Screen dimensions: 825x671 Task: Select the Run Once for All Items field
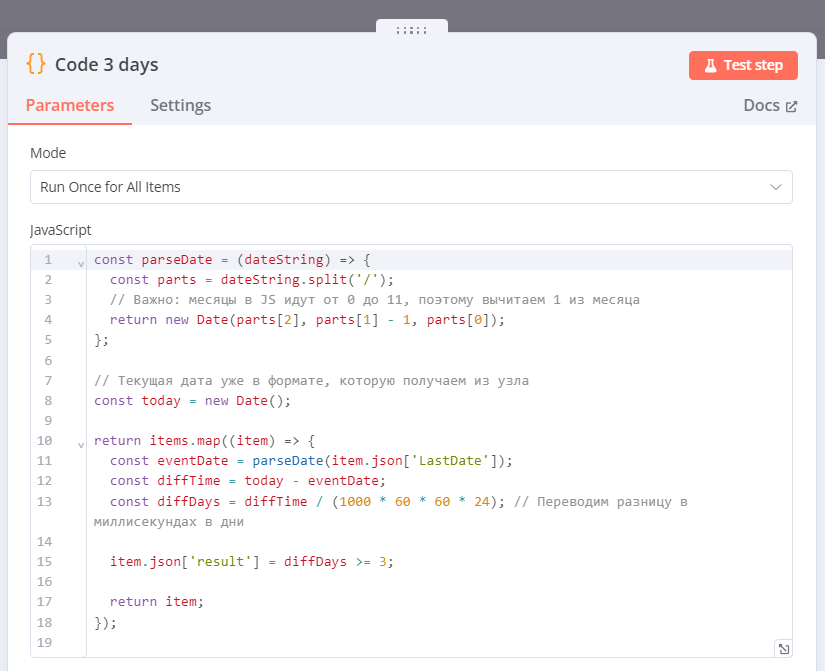(400, 187)
